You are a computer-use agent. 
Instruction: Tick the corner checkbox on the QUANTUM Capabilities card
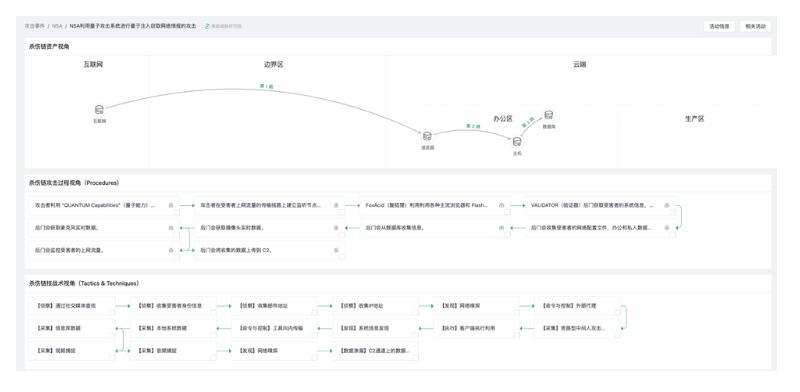point(177,212)
